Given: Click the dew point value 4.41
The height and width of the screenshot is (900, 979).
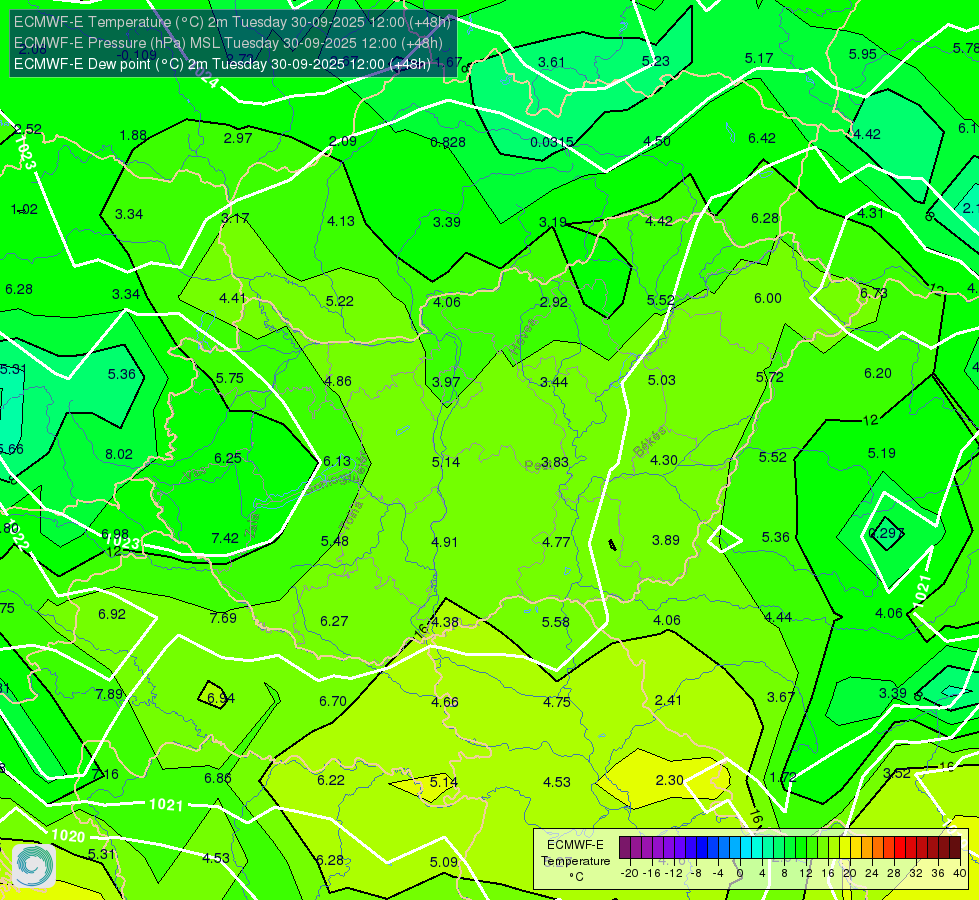Looking at the screenshot, I should click(232, 299).
